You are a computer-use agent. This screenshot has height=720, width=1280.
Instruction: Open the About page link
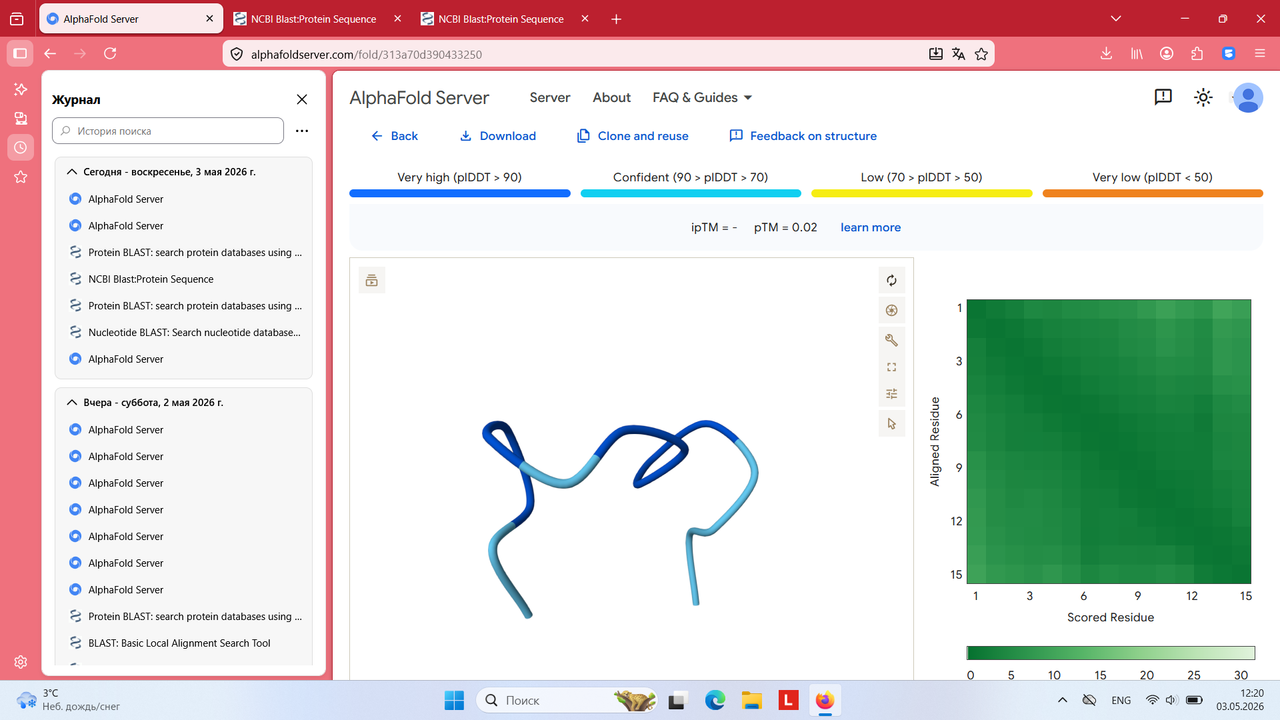click(612, 97)
